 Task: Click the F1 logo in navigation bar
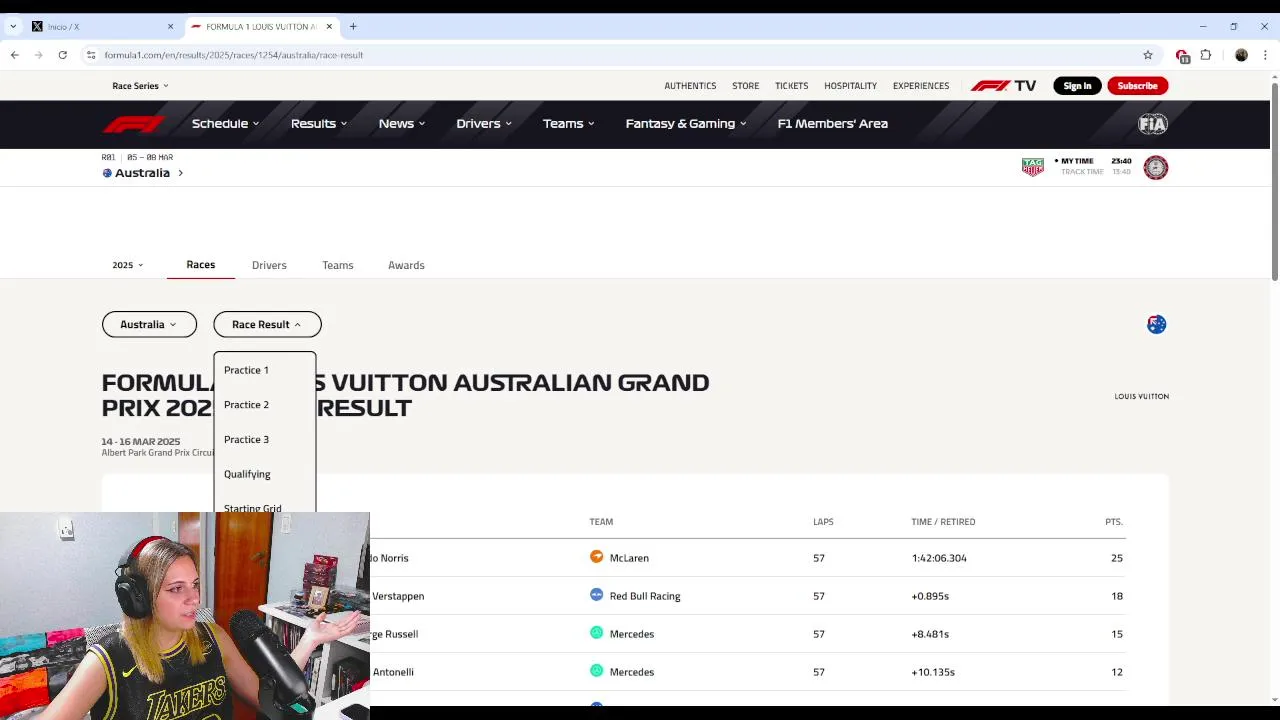pos(133,124)
